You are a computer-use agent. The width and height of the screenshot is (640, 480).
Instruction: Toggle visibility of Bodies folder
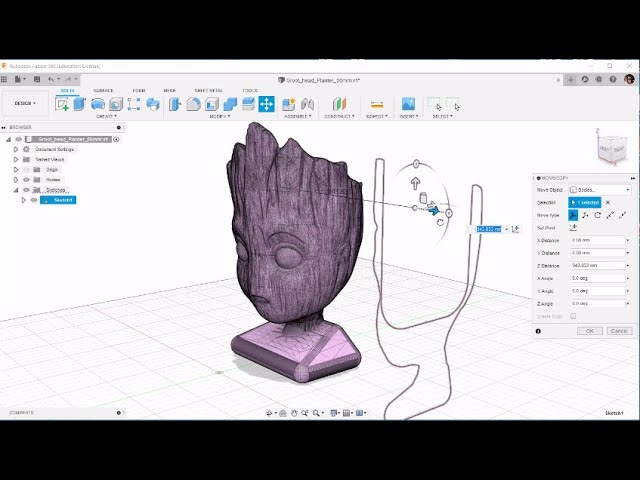[x=27, y=180]
